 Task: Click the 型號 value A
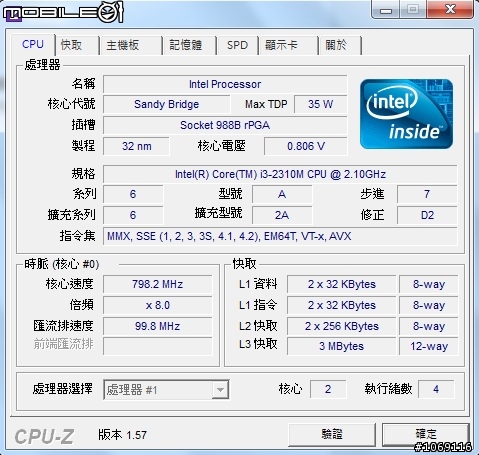282,194
